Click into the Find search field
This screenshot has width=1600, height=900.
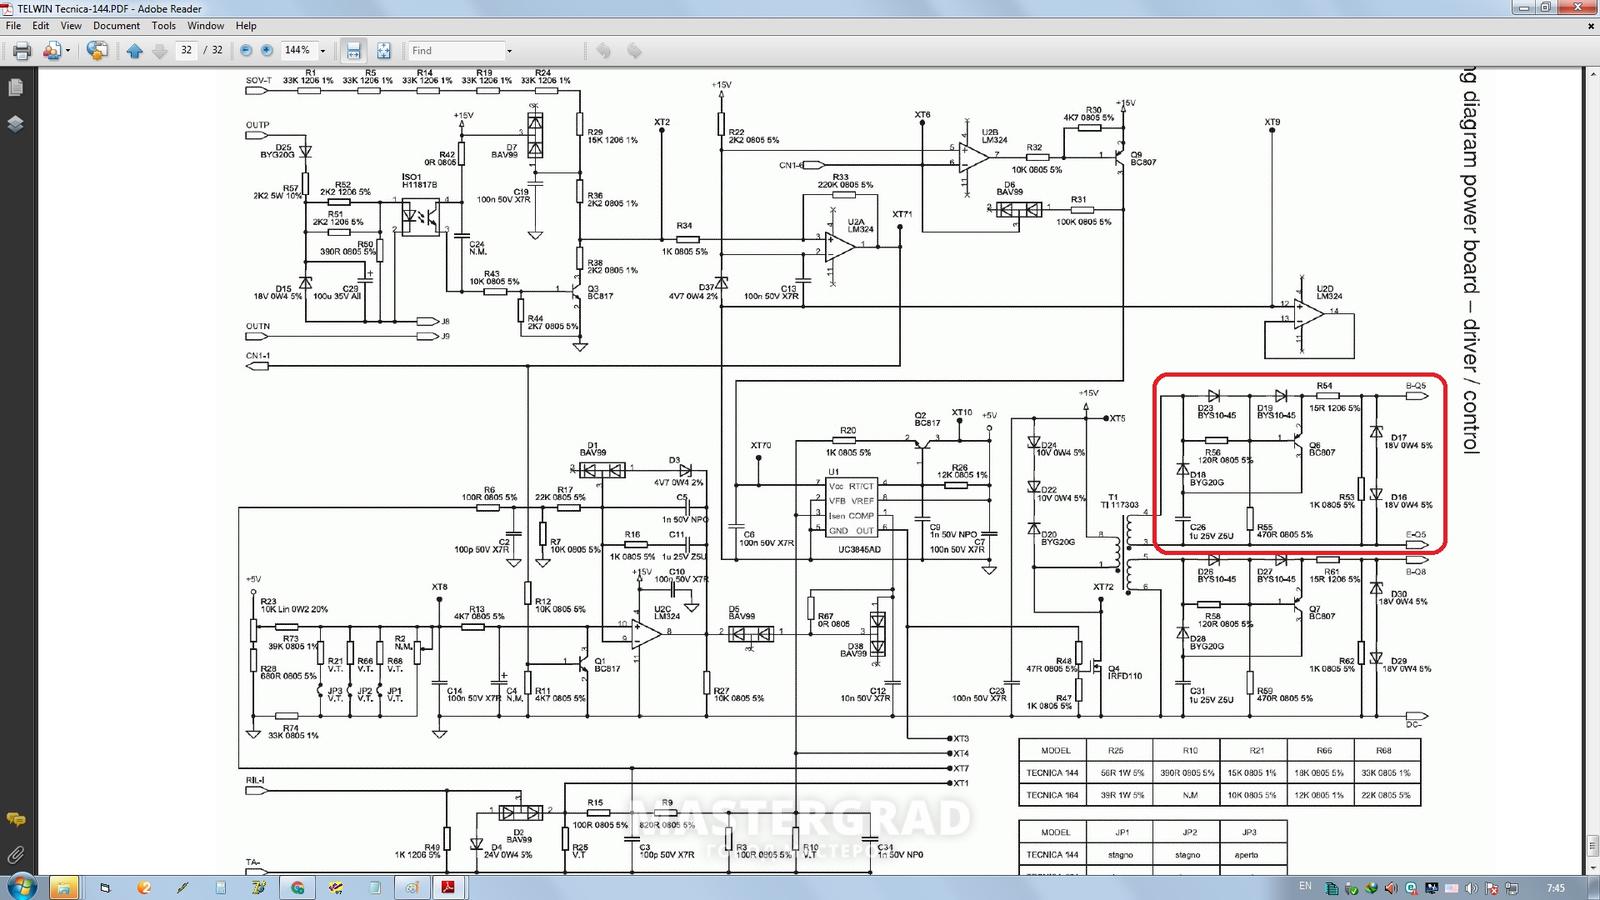tap(455, 50)
